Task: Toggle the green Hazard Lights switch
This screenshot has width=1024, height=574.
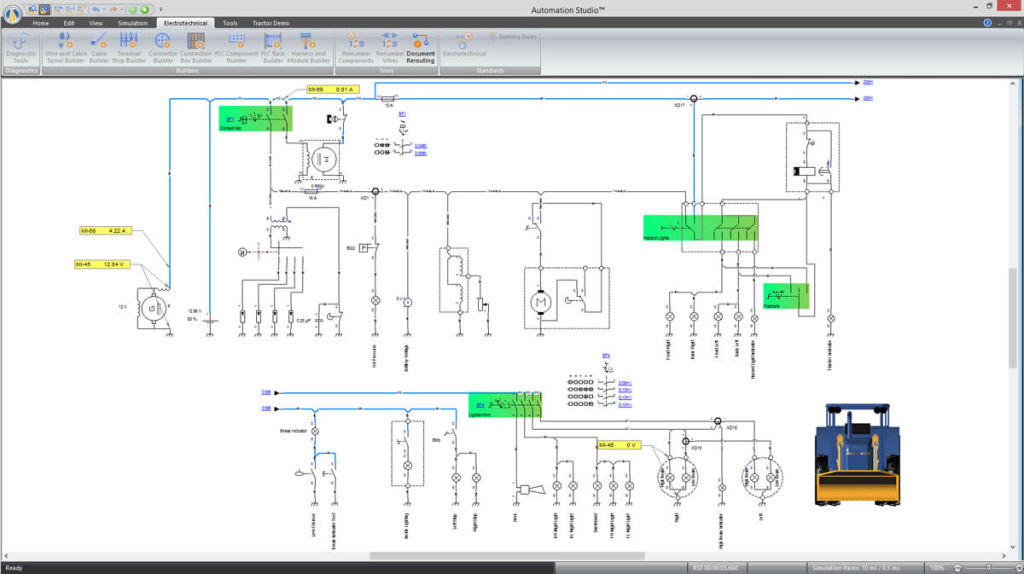Action: [x=700, y=228]
